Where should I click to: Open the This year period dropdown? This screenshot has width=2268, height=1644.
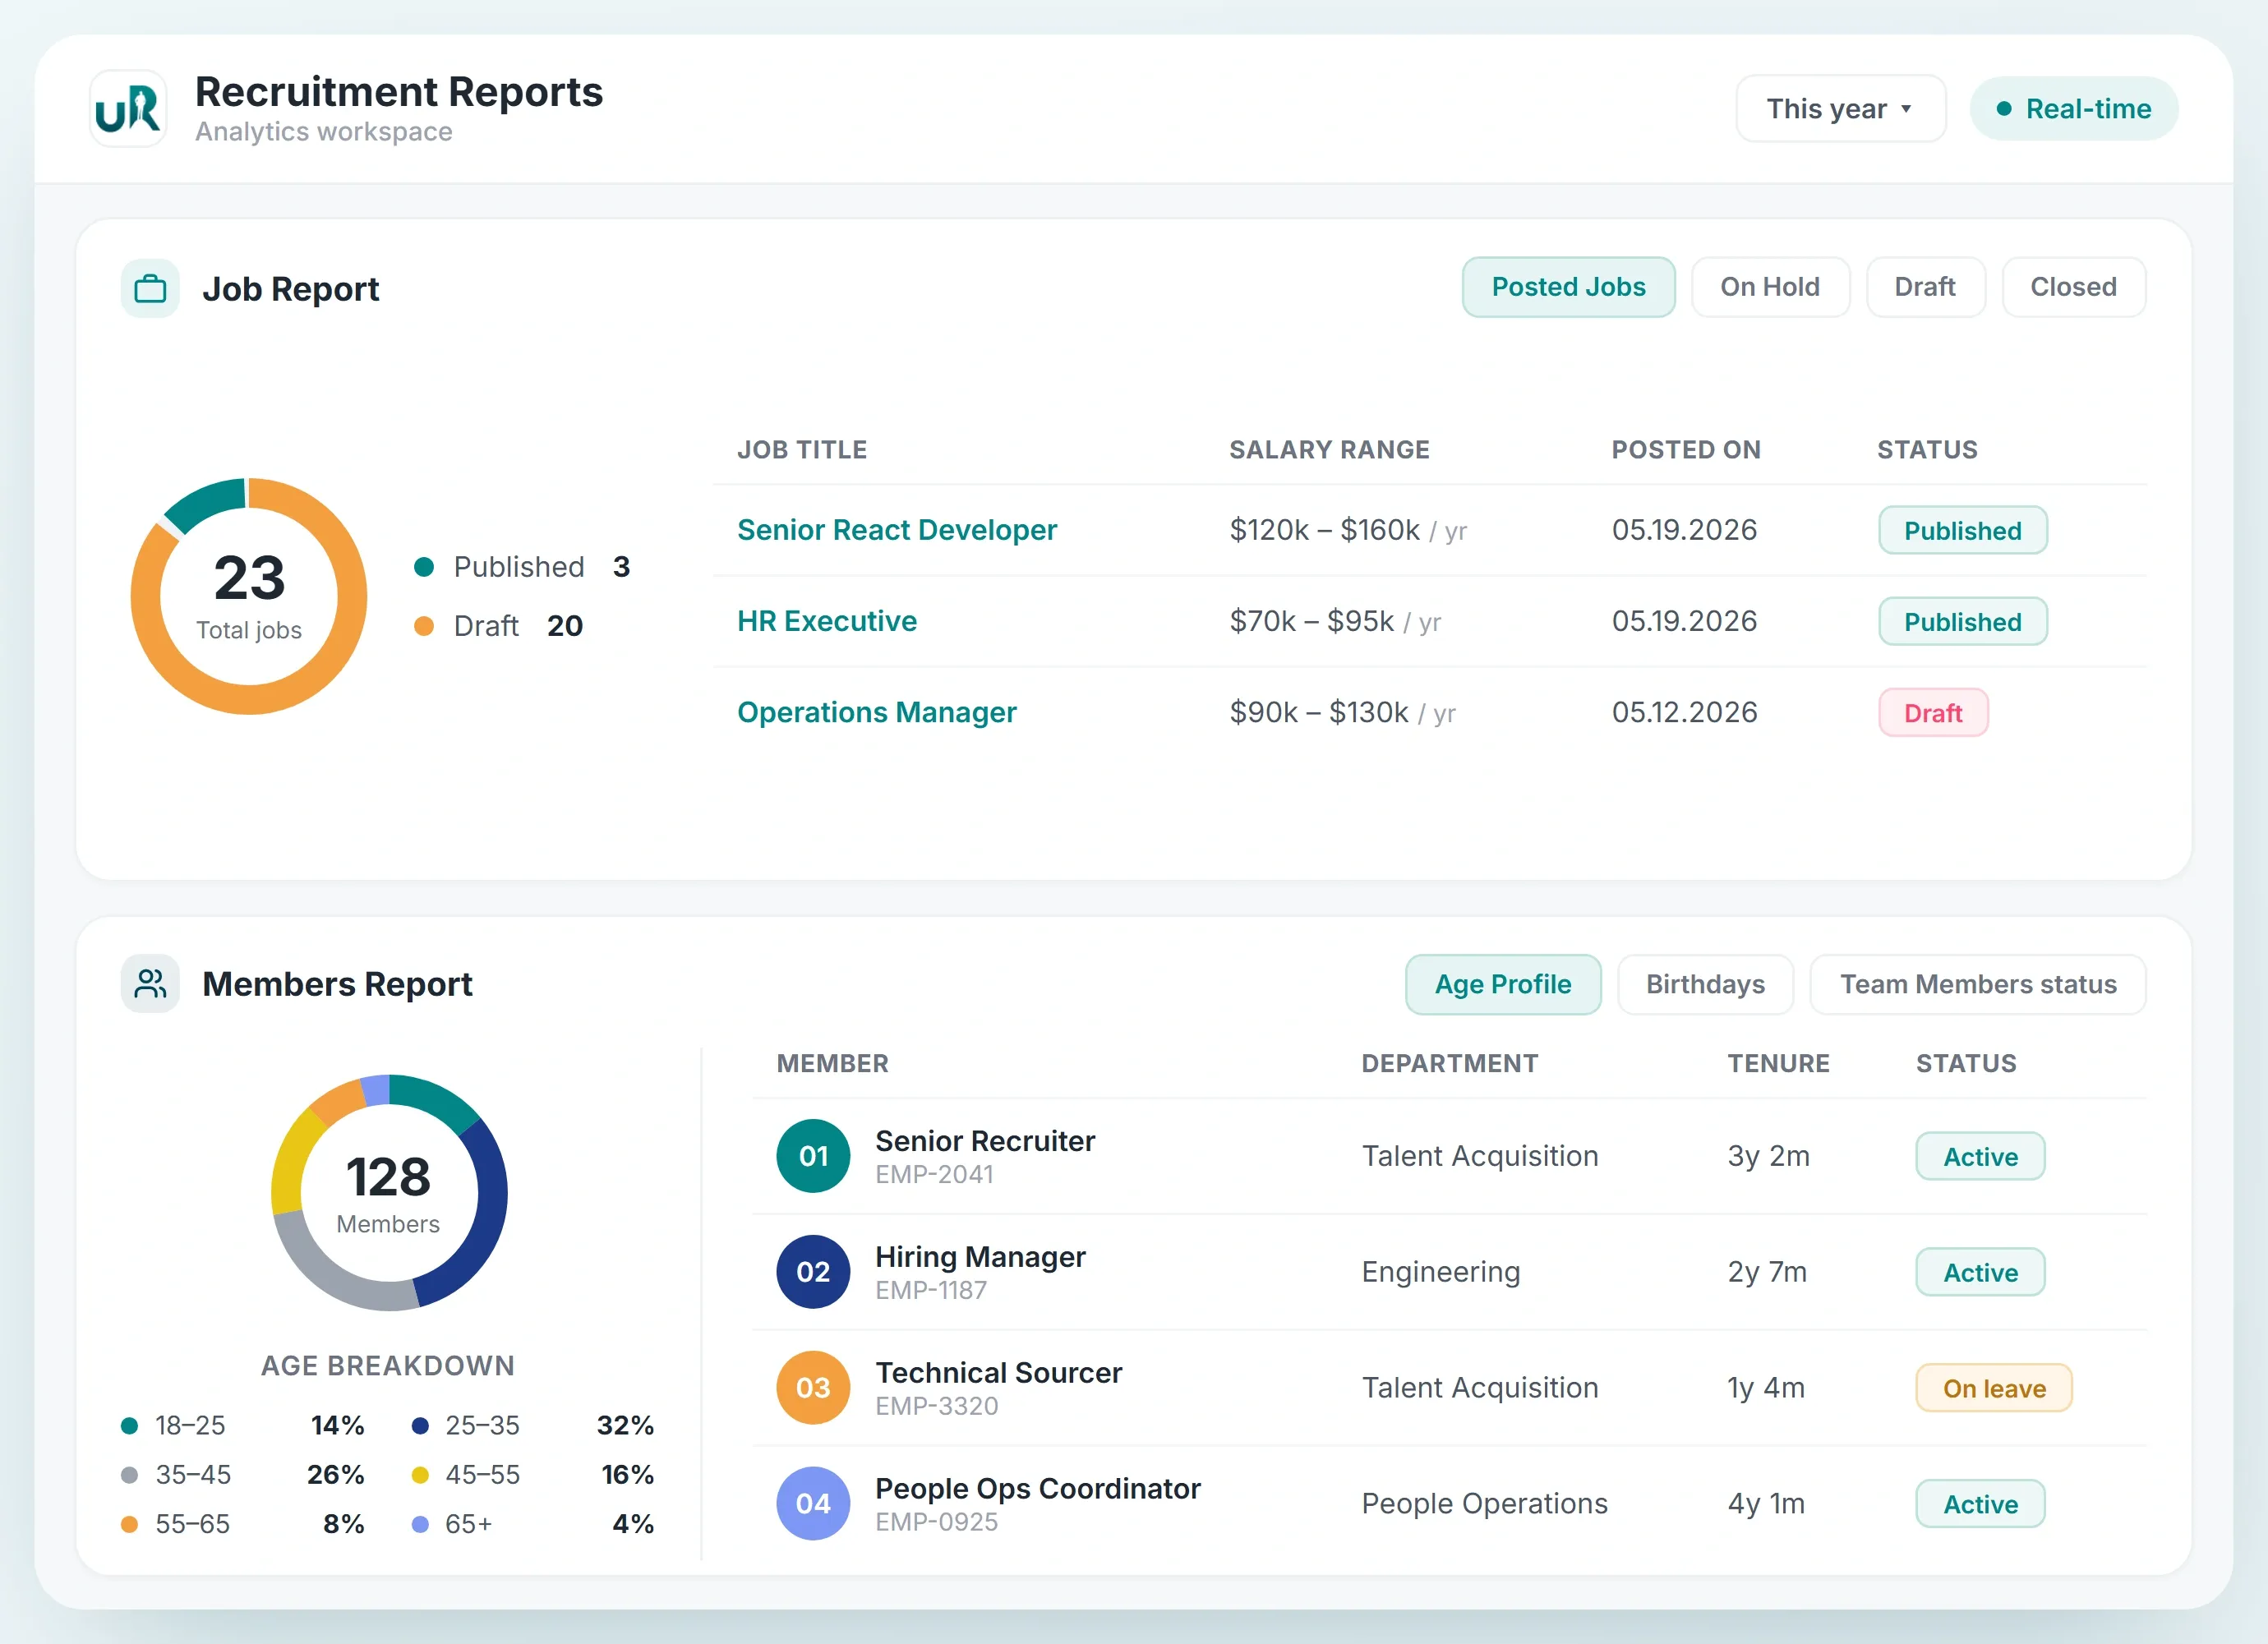pos(1840,109)
